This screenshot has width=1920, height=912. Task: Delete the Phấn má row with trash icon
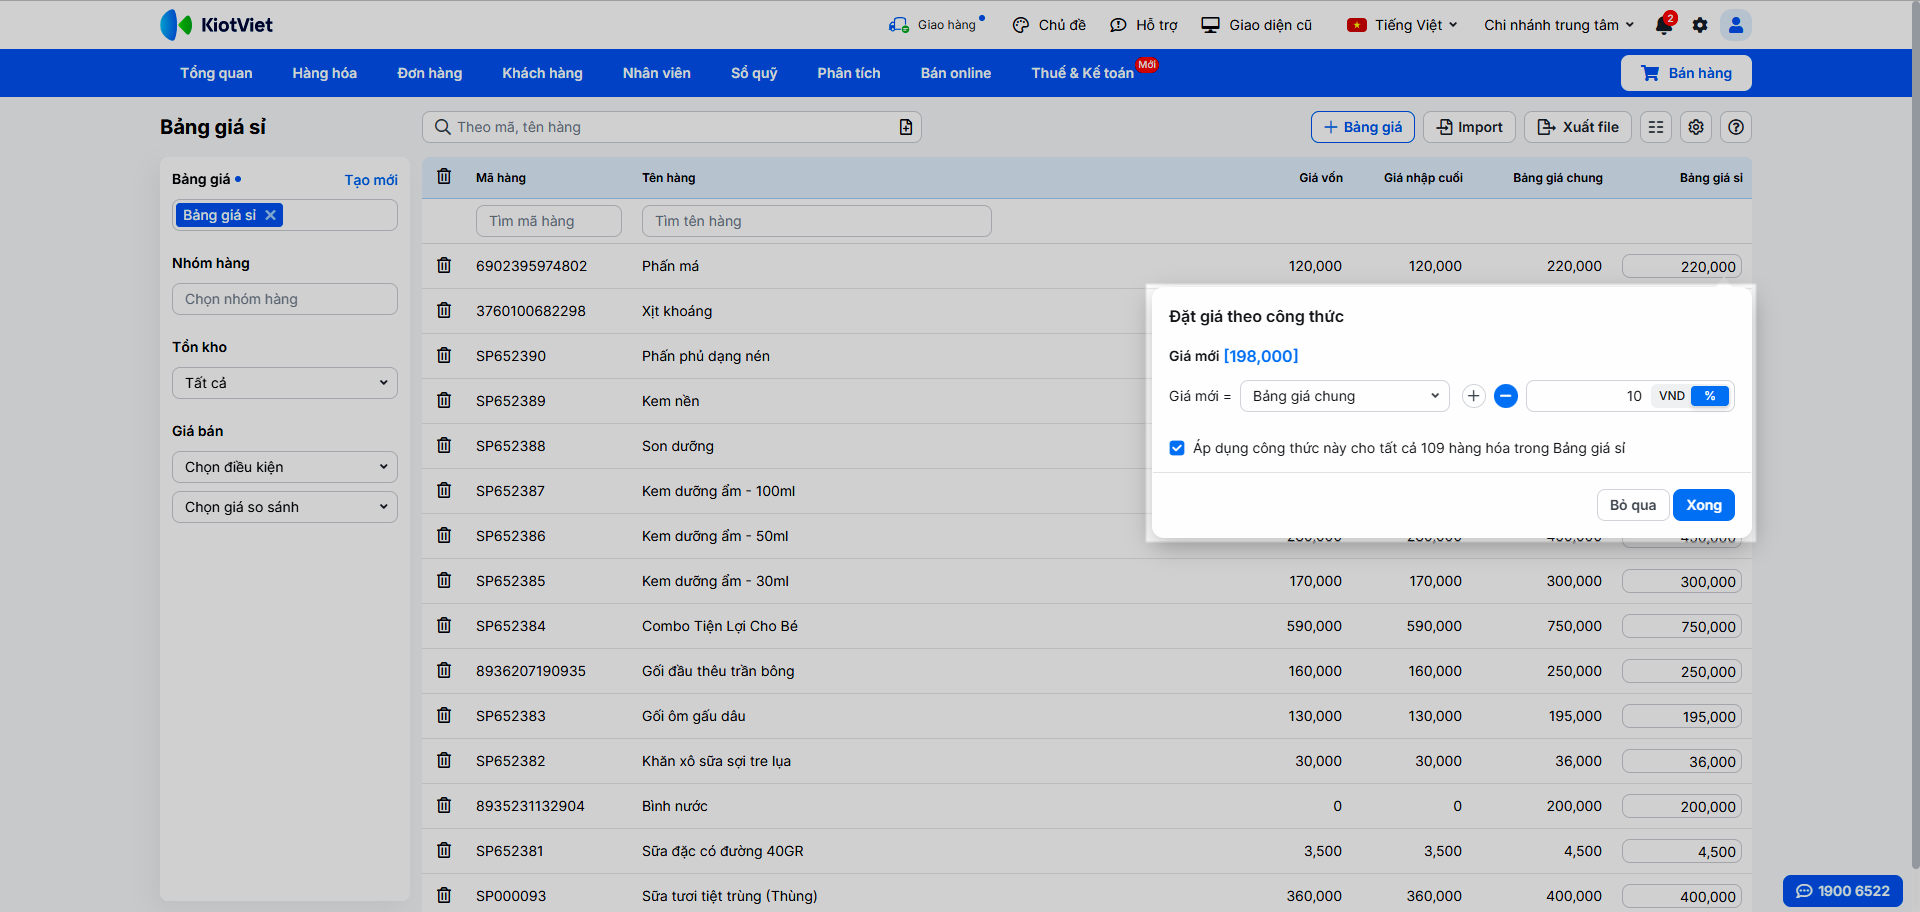(x=444, y=266)
